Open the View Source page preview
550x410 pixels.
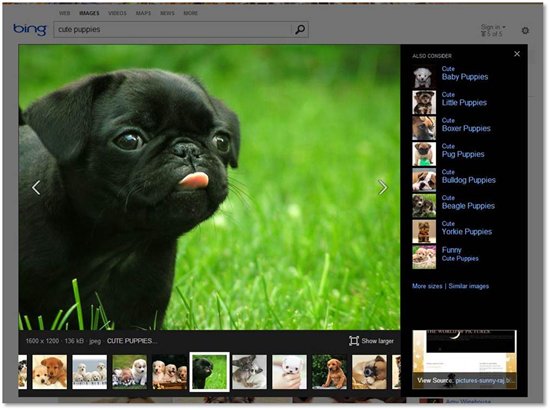coord(464,359)
